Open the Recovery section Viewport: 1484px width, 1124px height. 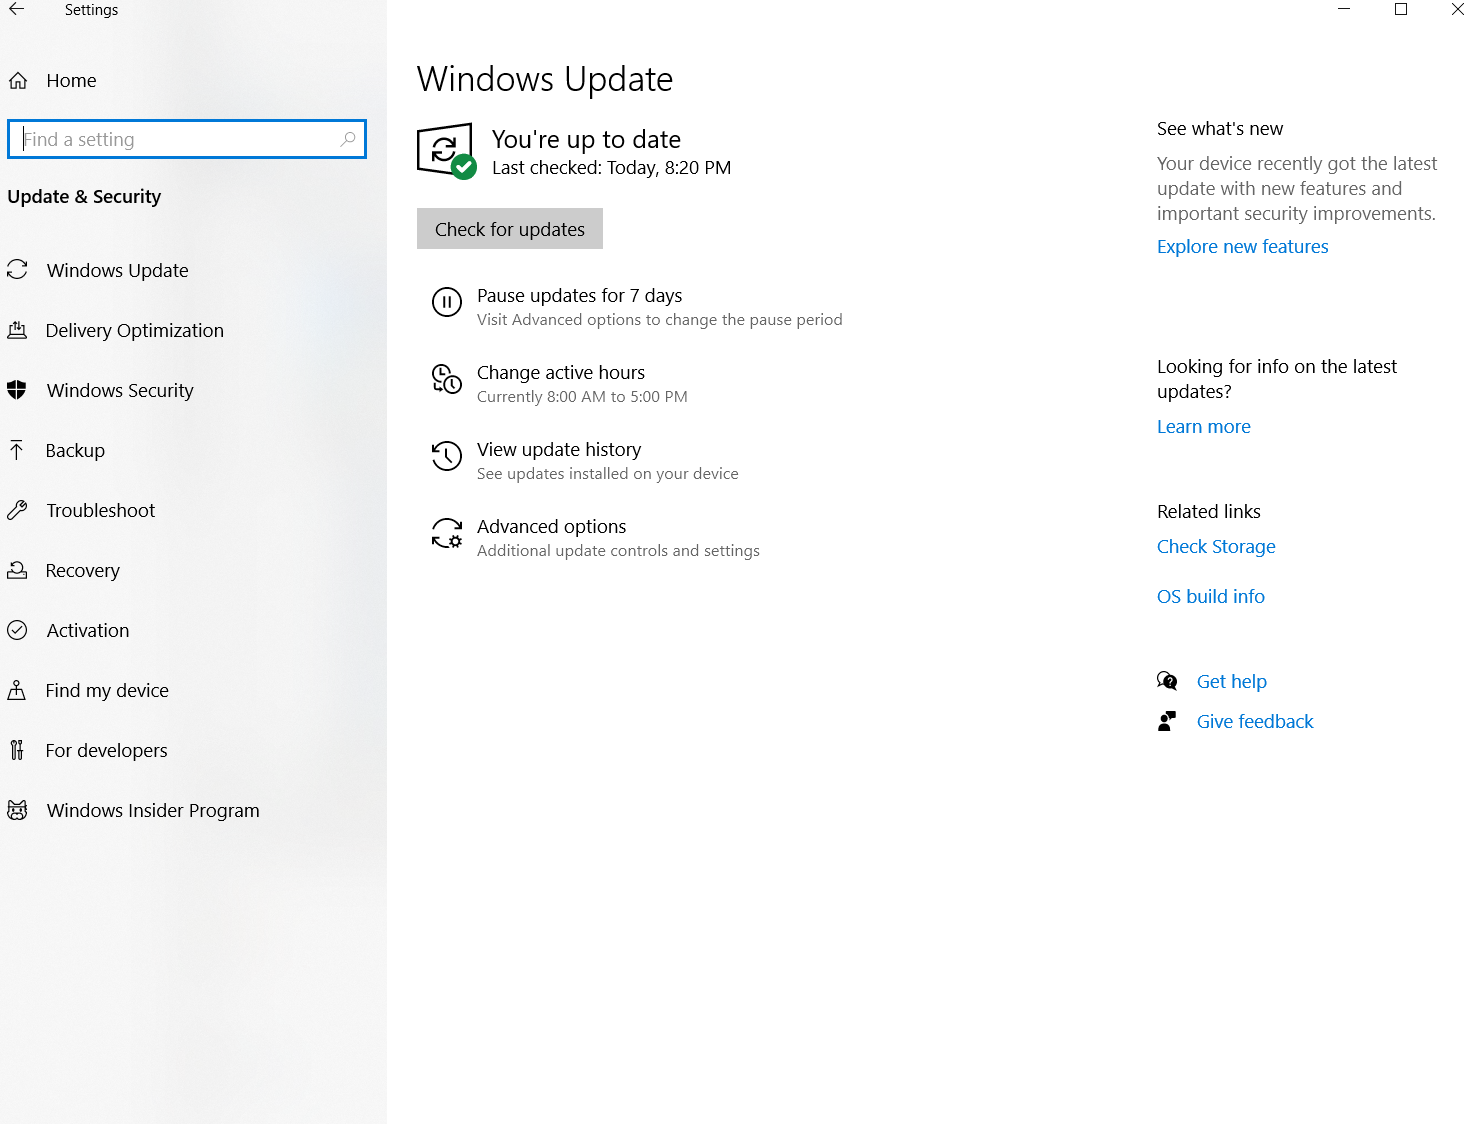(83, 570)
